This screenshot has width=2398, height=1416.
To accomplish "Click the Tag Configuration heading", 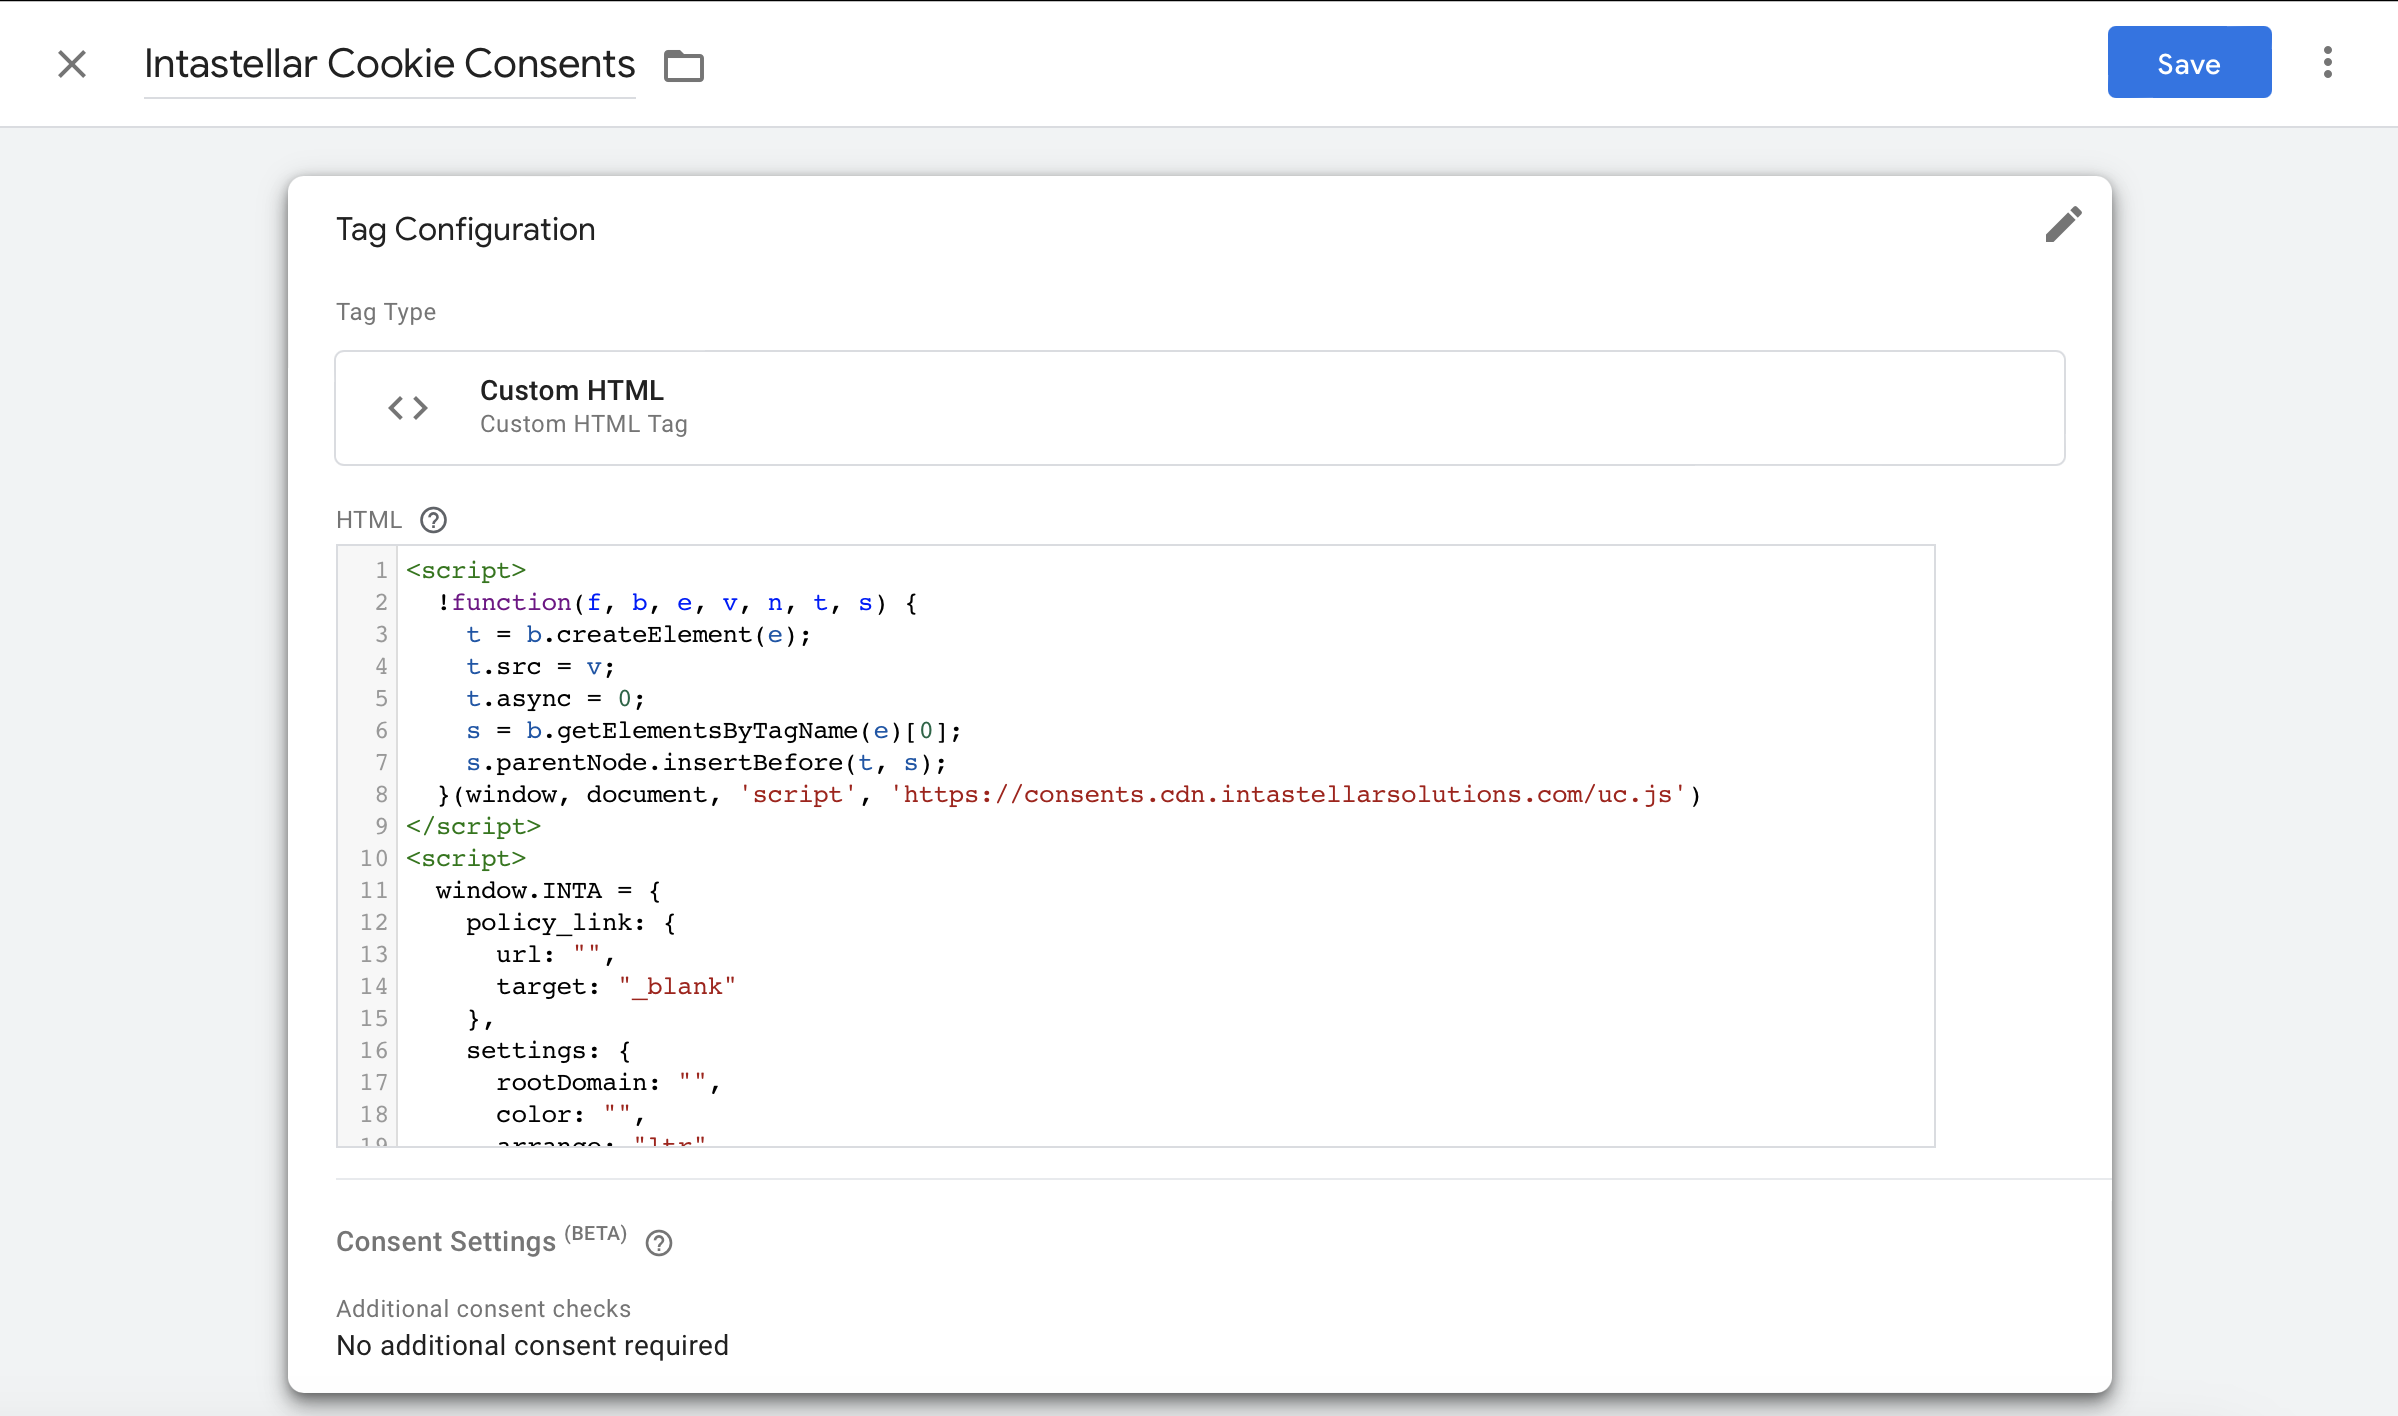I will [466, 229].
